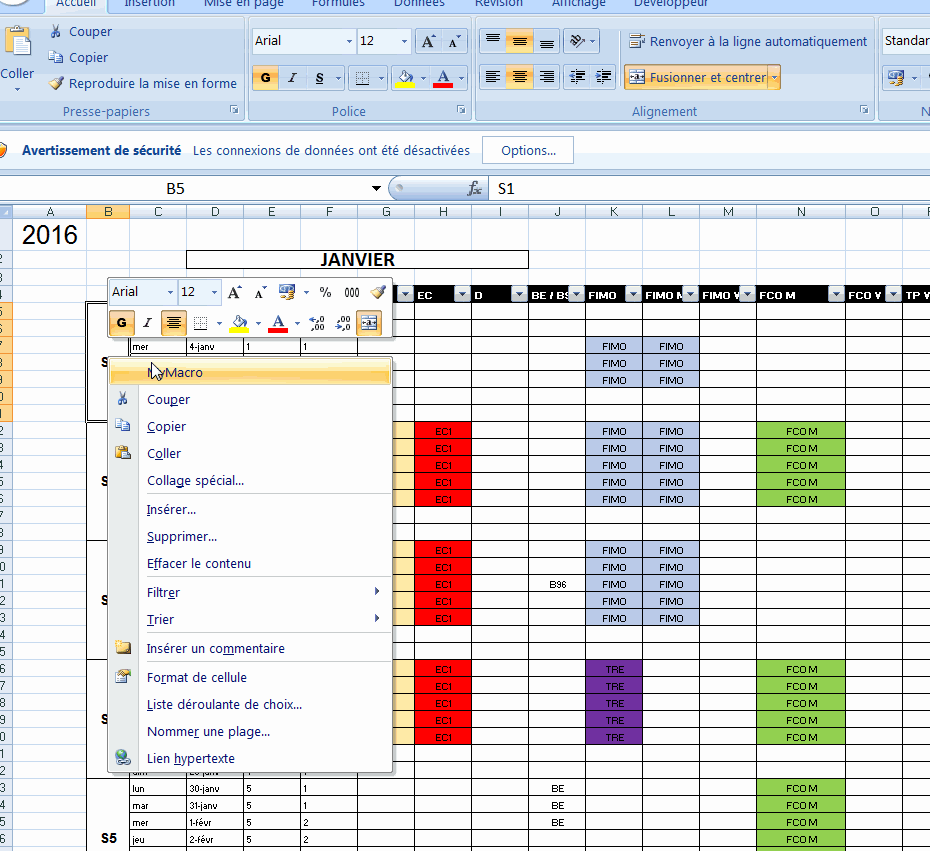Open font color dropdown arrow in ribbon

coord(461,78)
